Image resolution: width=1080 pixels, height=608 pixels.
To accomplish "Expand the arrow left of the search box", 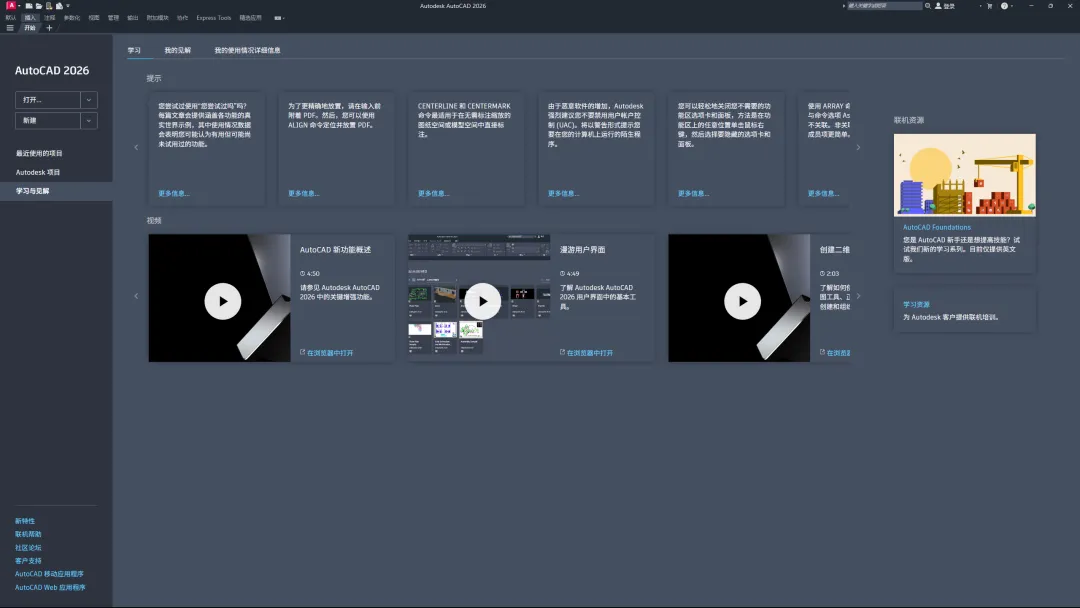I will (x=844, y=6).
